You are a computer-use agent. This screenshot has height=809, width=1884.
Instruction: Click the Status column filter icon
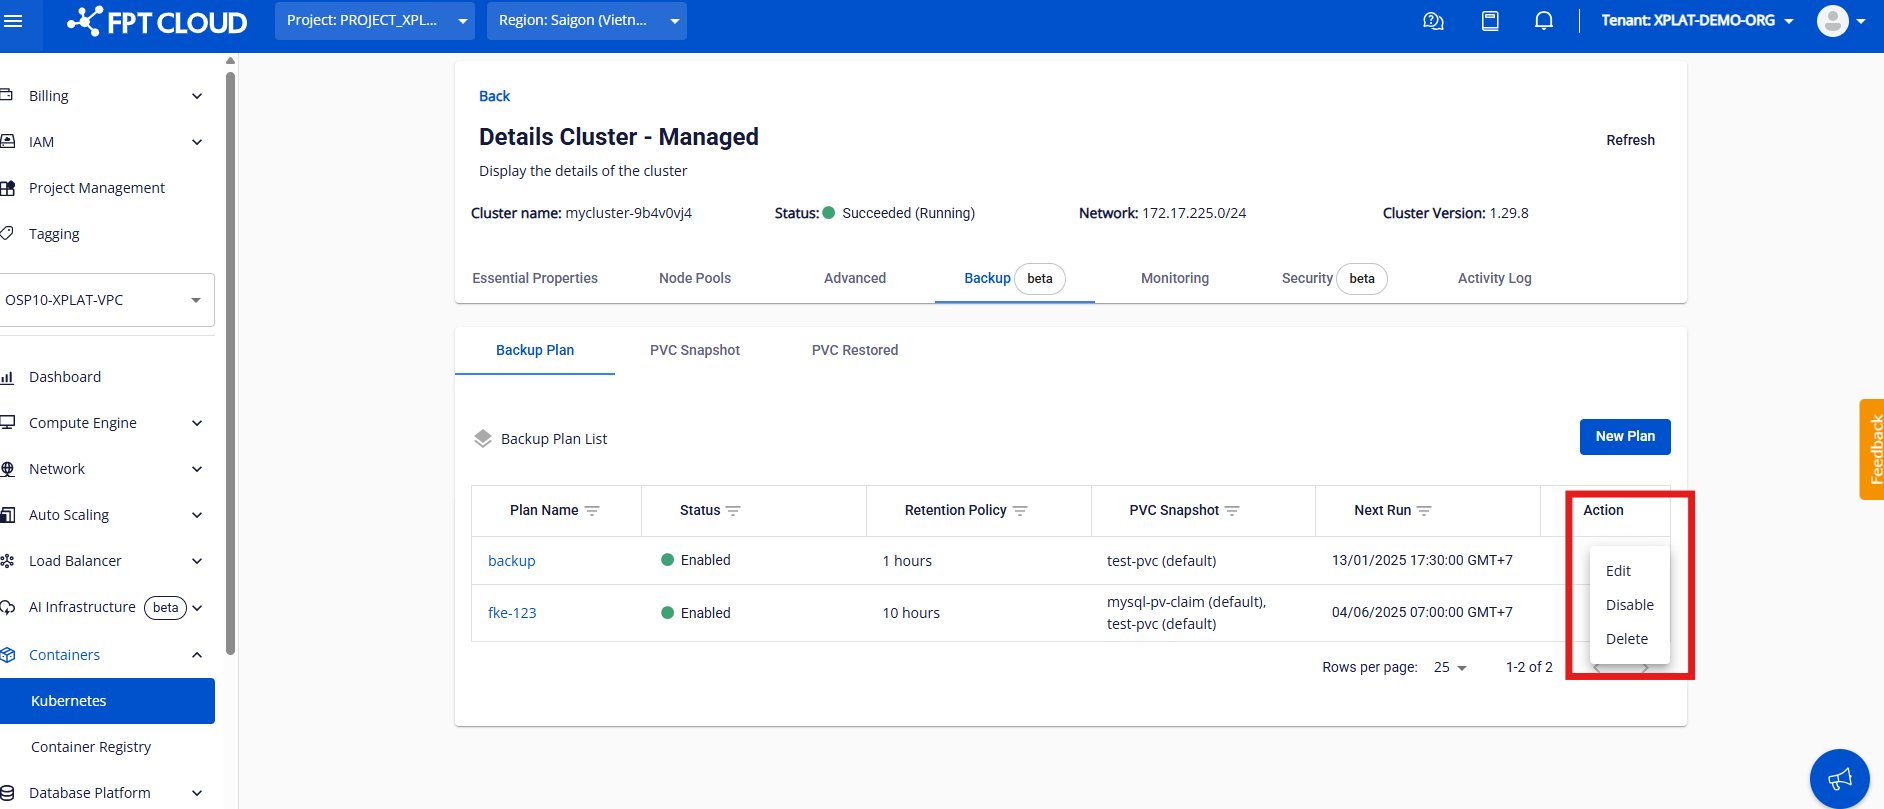[x=733, y=511]
